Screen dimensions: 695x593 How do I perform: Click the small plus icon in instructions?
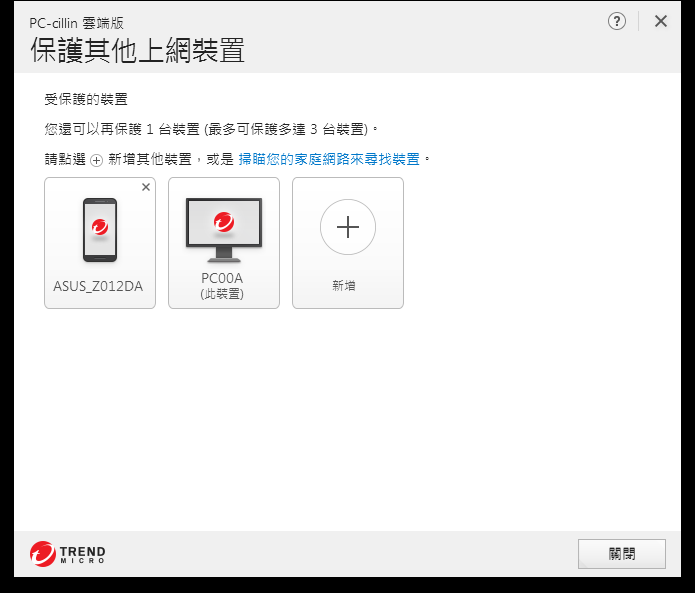[97, 160]
